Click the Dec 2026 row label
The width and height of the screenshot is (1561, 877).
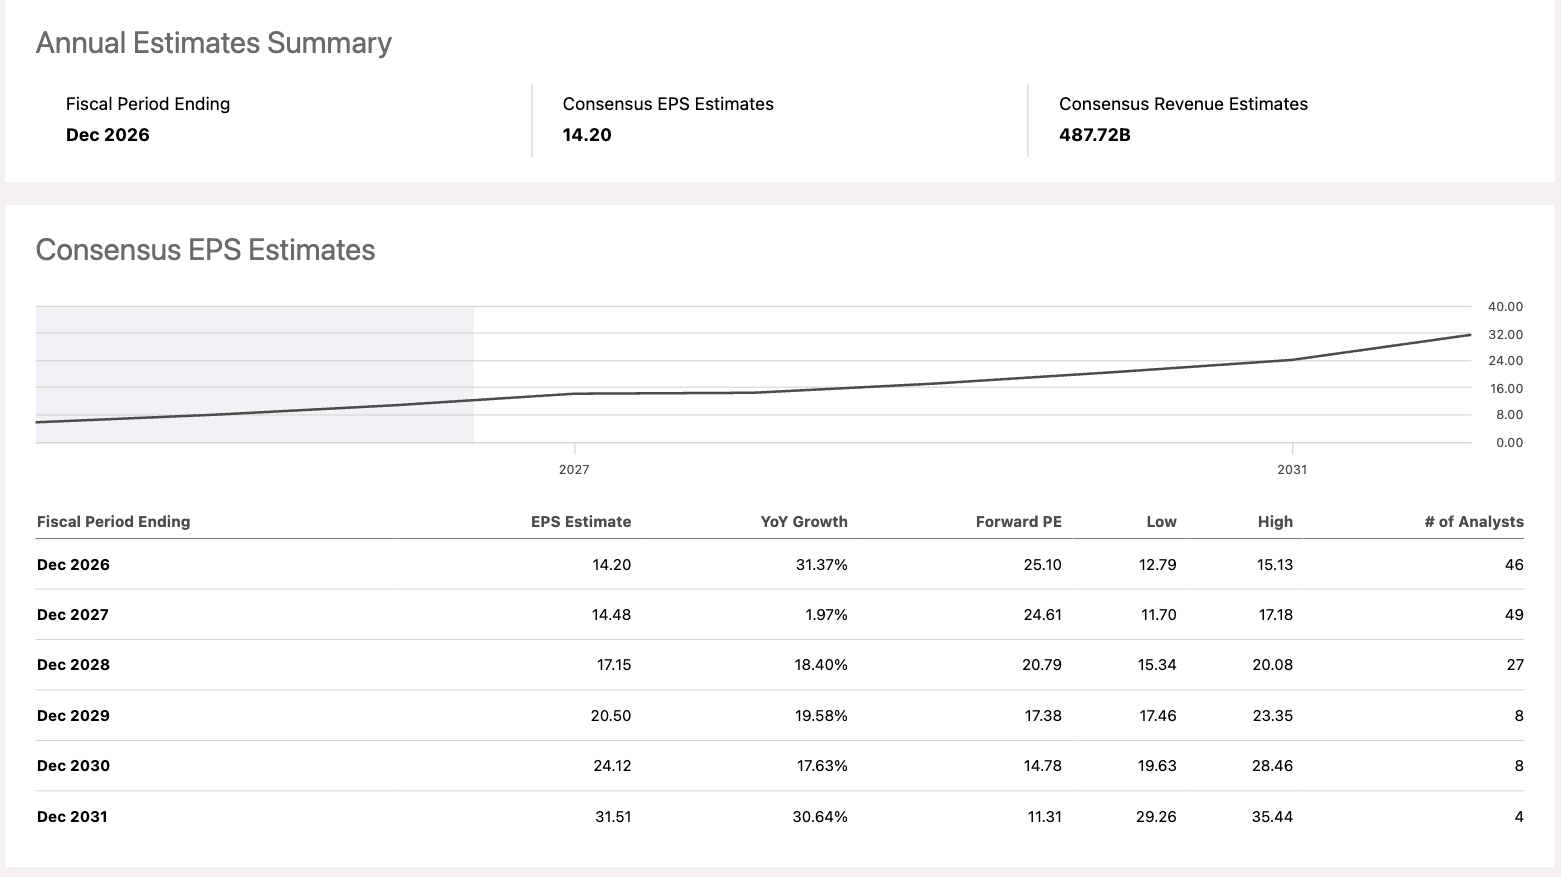point(73,565)
